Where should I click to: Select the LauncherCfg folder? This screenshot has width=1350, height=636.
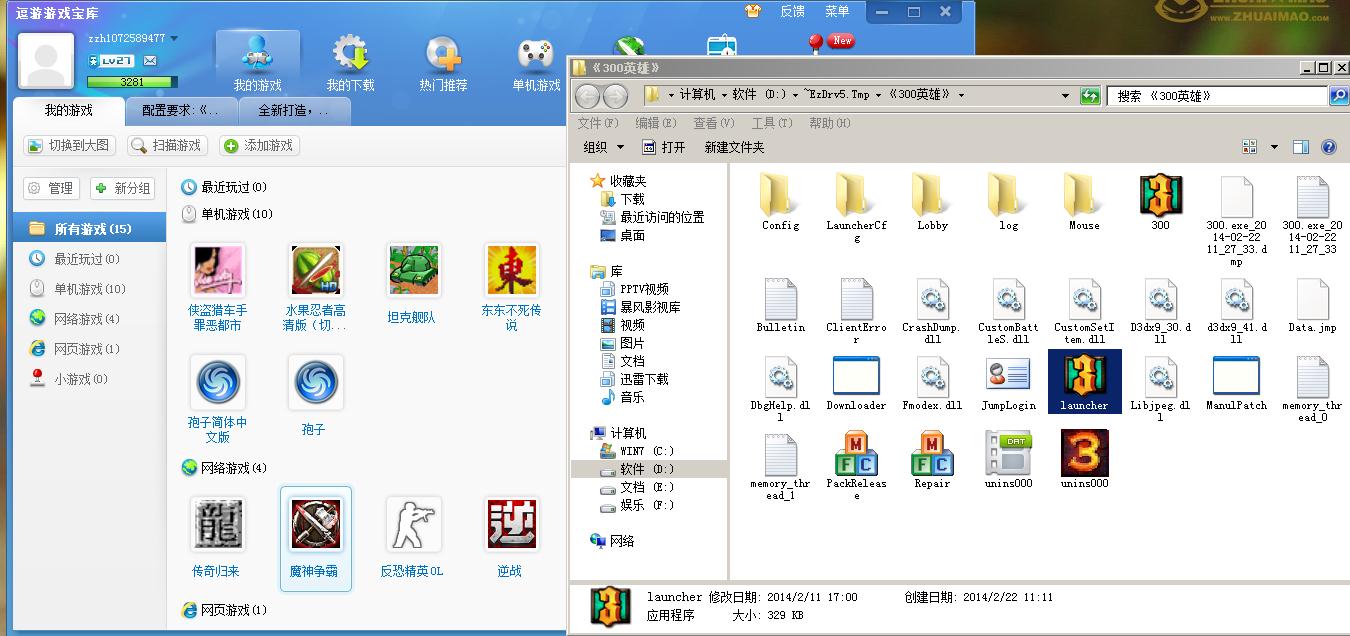[x=856, y=195]
